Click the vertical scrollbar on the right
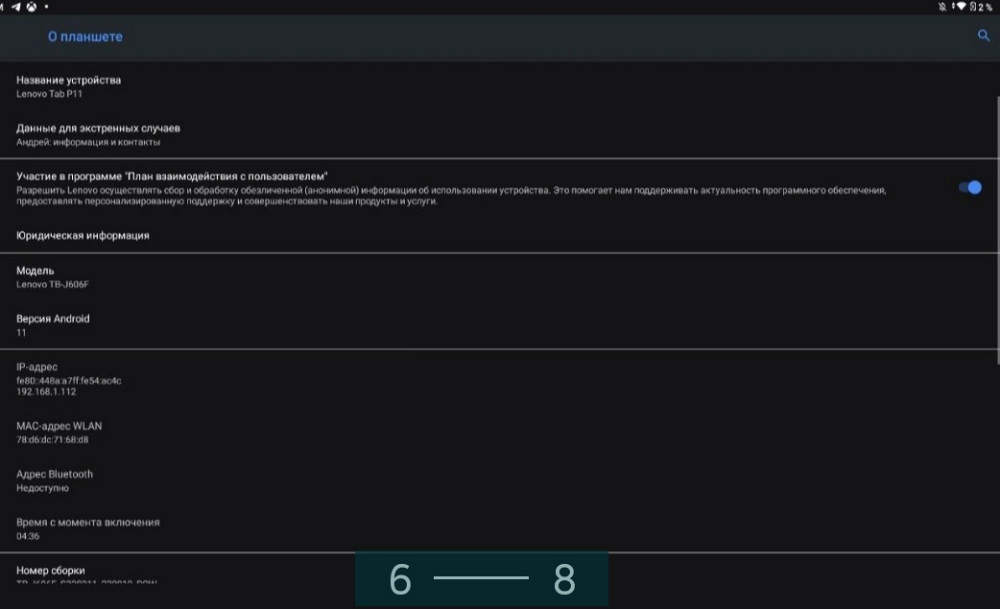The width and height of the screenshot is (1000, 609). (x=996, y=230)
